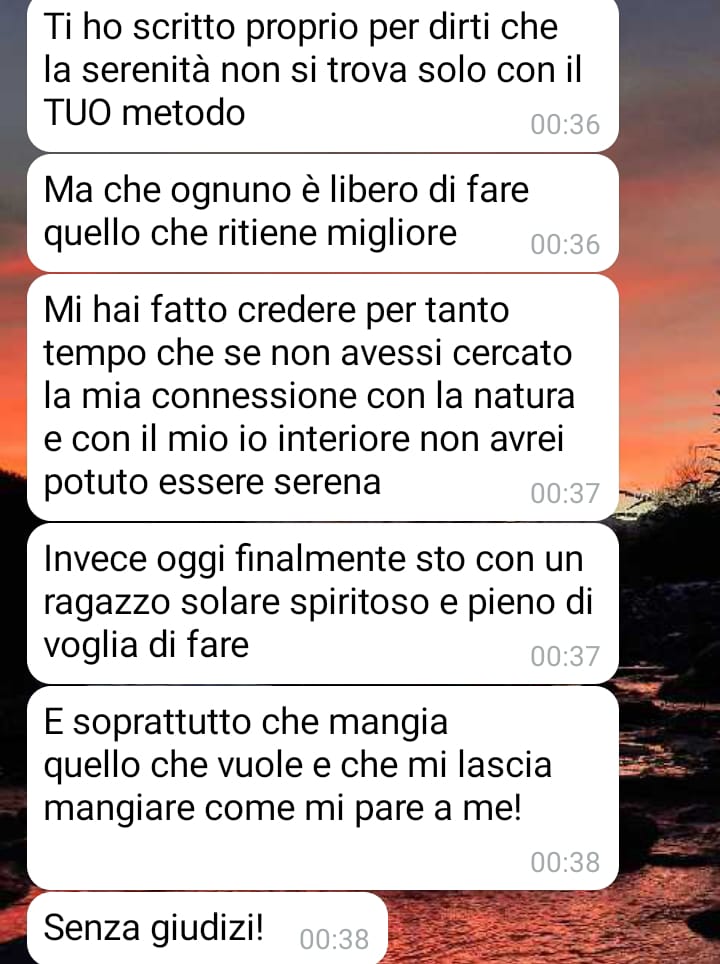Tap the sunset wallpaper right of the messages
Image resolution: width=720 pixels, height=964 pixels.
(x=670, y=430)
